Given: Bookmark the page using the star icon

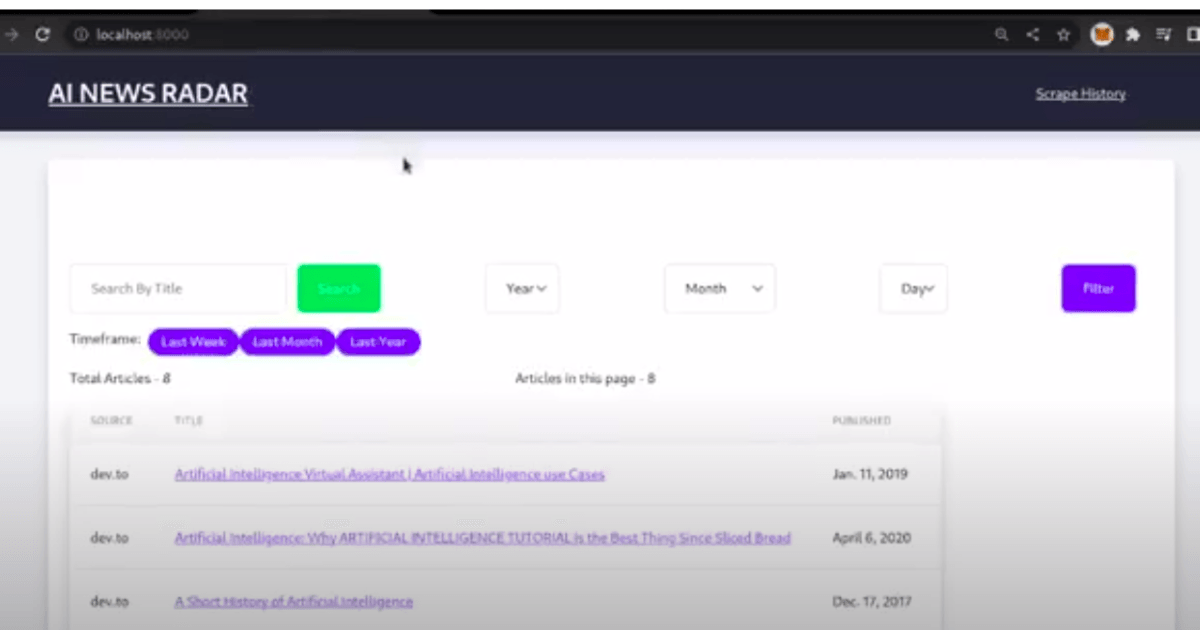Looking at the screenshot, I should click(x=1063, y=33).
